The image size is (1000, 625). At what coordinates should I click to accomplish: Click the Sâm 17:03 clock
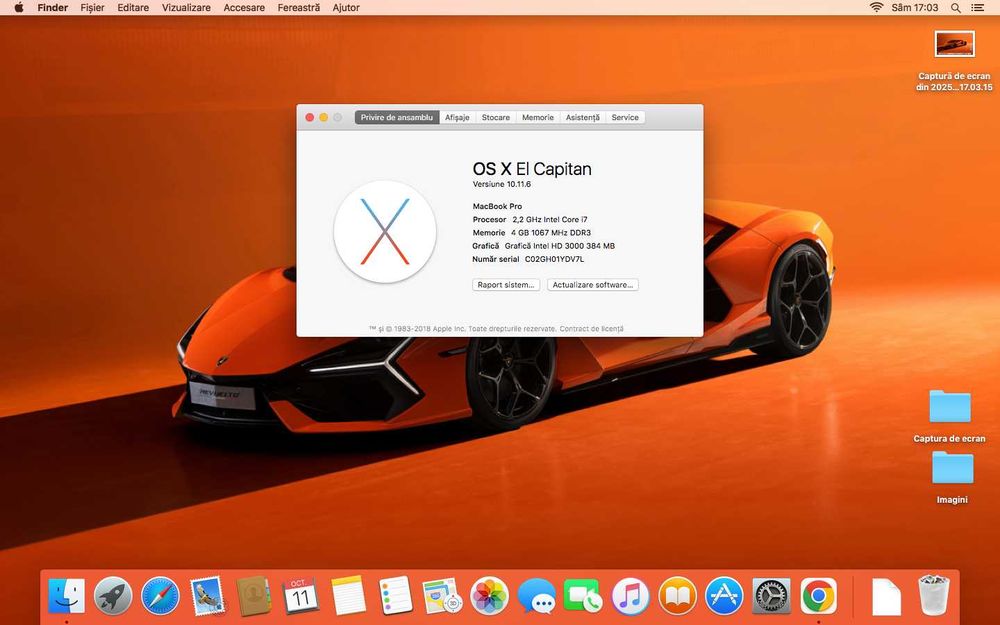click(x=915, y=8)
